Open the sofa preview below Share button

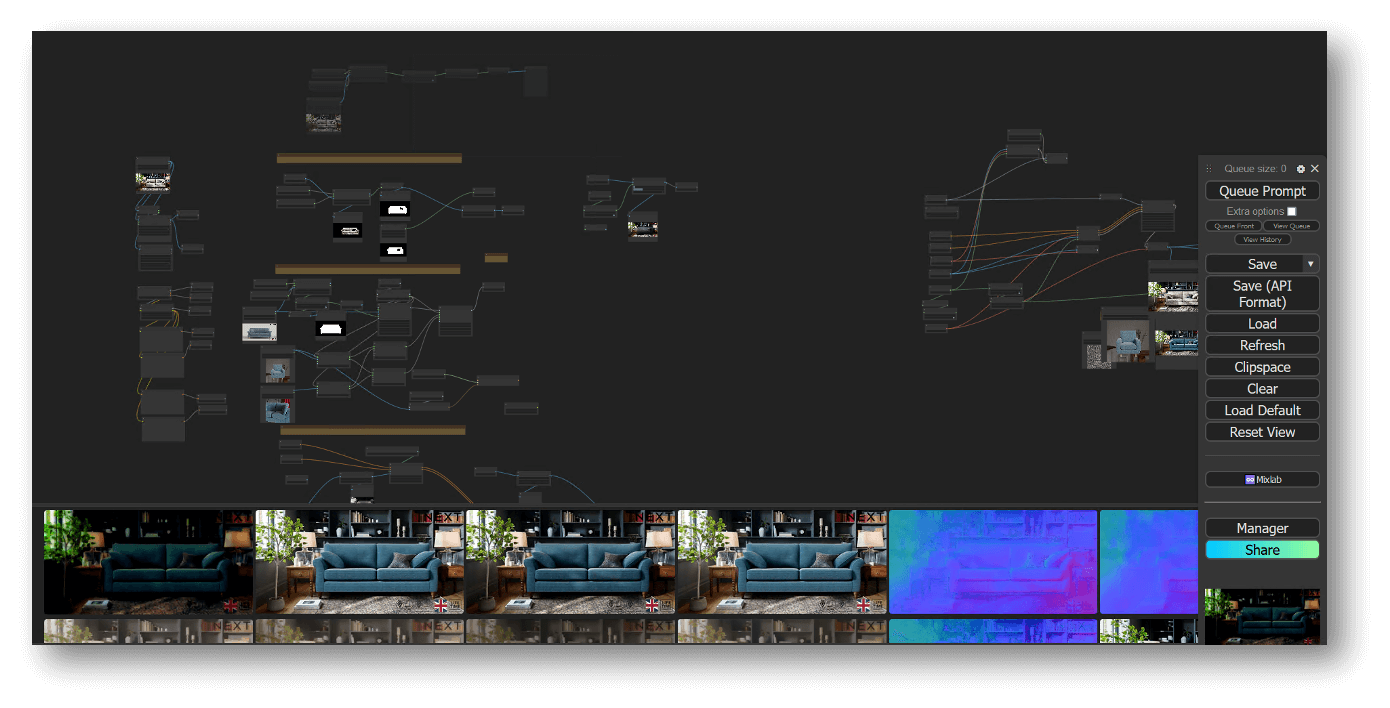[x=1262, y=616]
